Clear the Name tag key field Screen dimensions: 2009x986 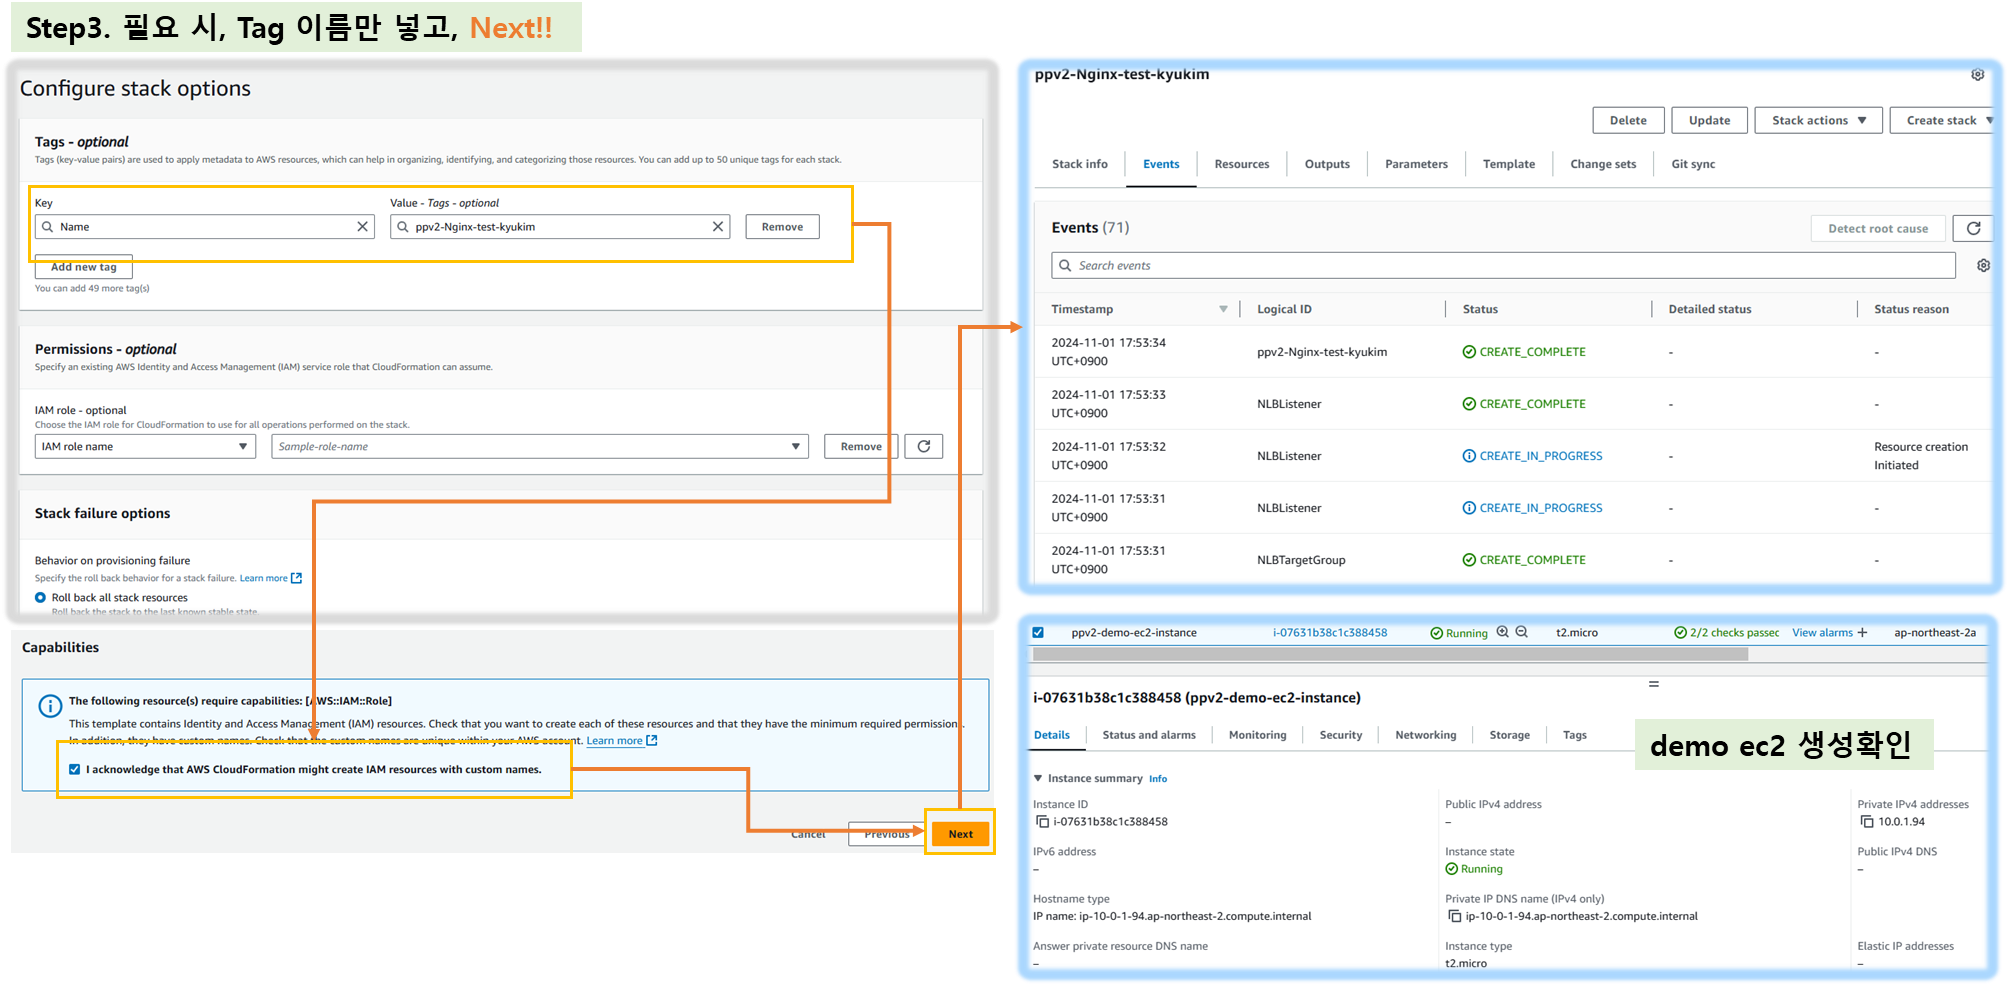(x=362, y=227)
